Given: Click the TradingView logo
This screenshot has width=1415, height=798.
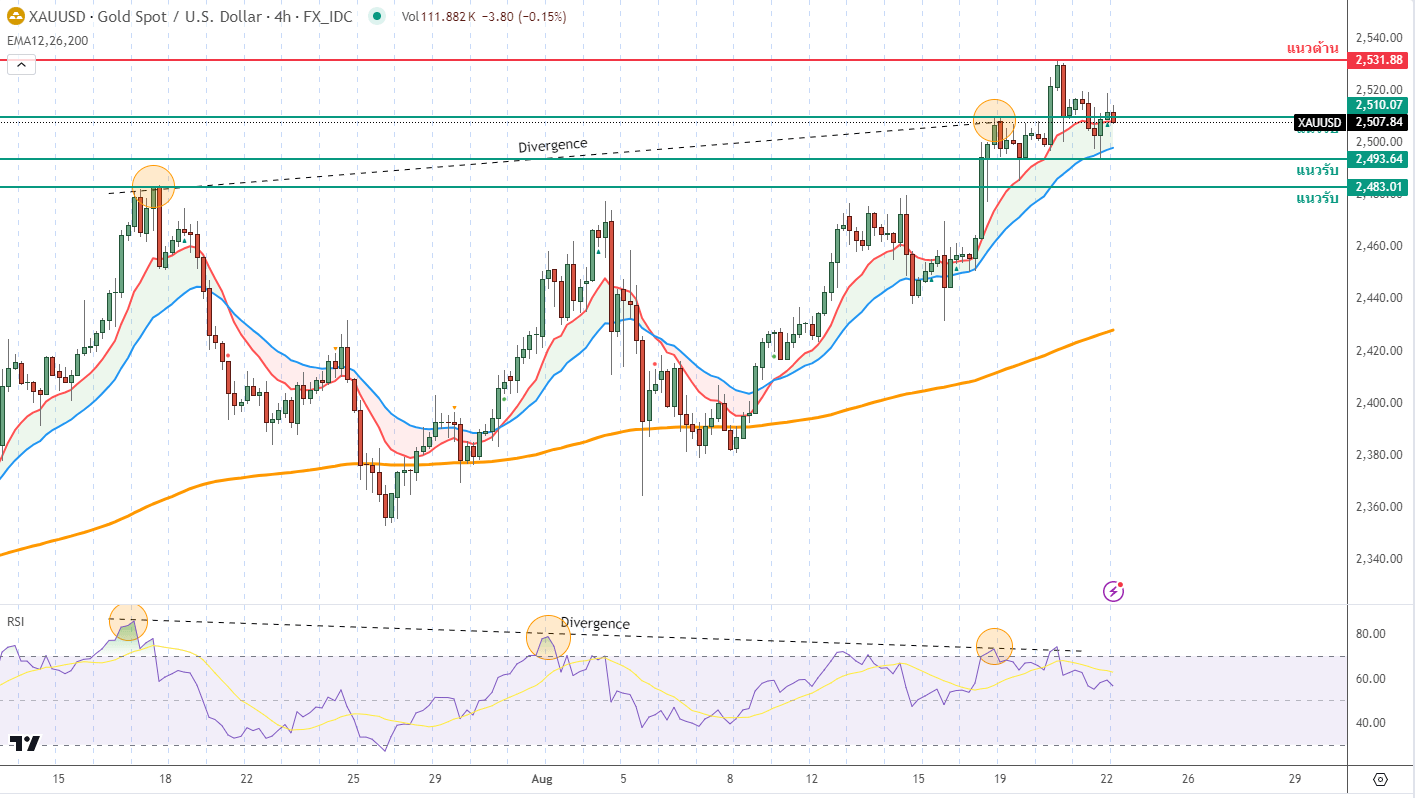Looking at the screenshot, I should pyautogui.click(x=24, y=743).
